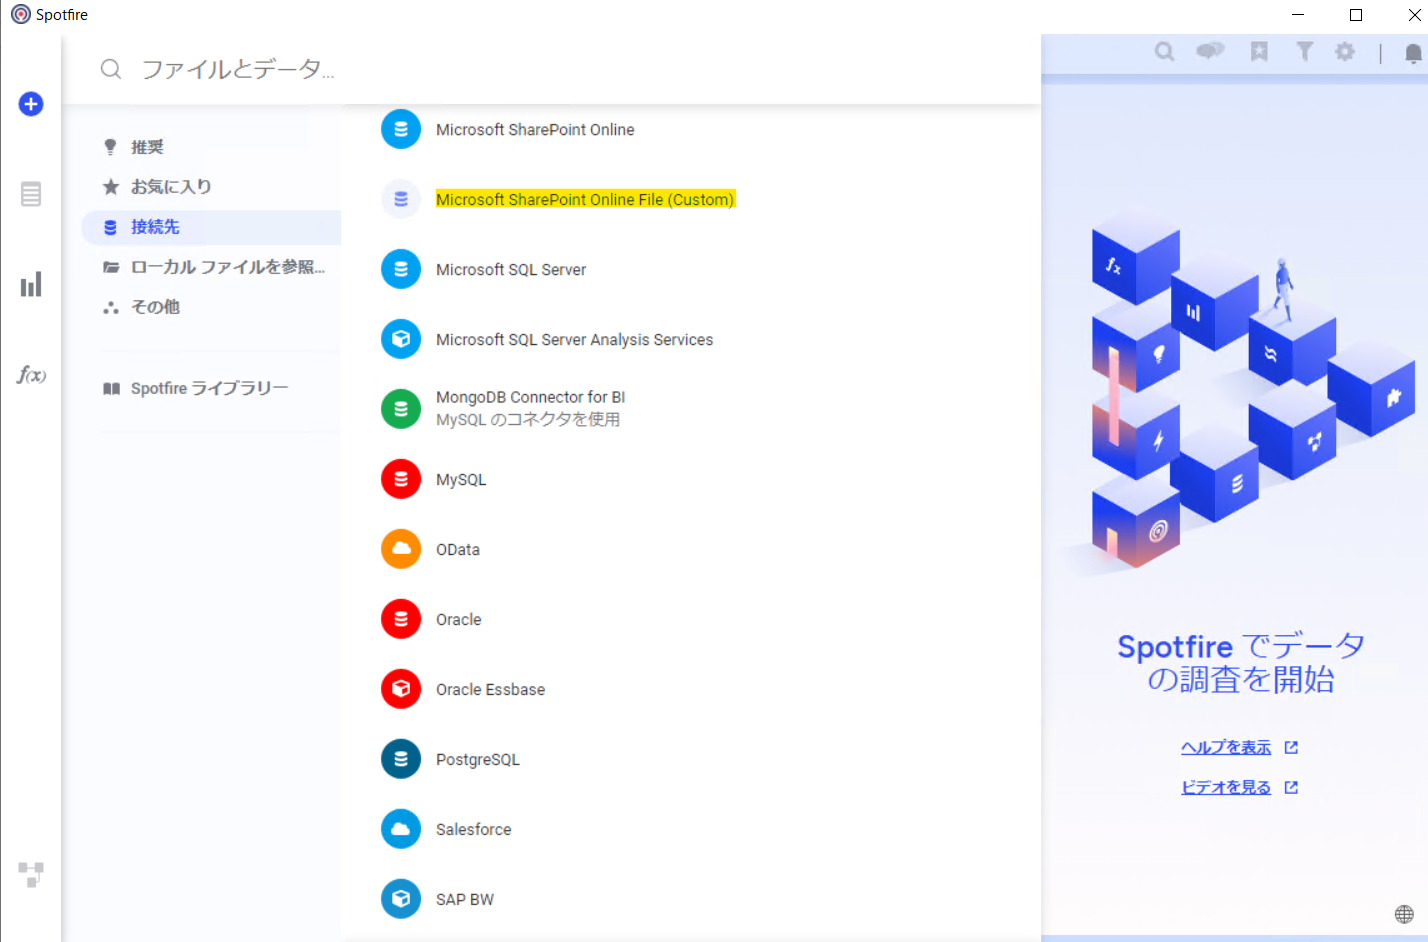Screen dimensions: 1428x942
Task: Click the Salesforce cloud icon
Action: (401, 829)
